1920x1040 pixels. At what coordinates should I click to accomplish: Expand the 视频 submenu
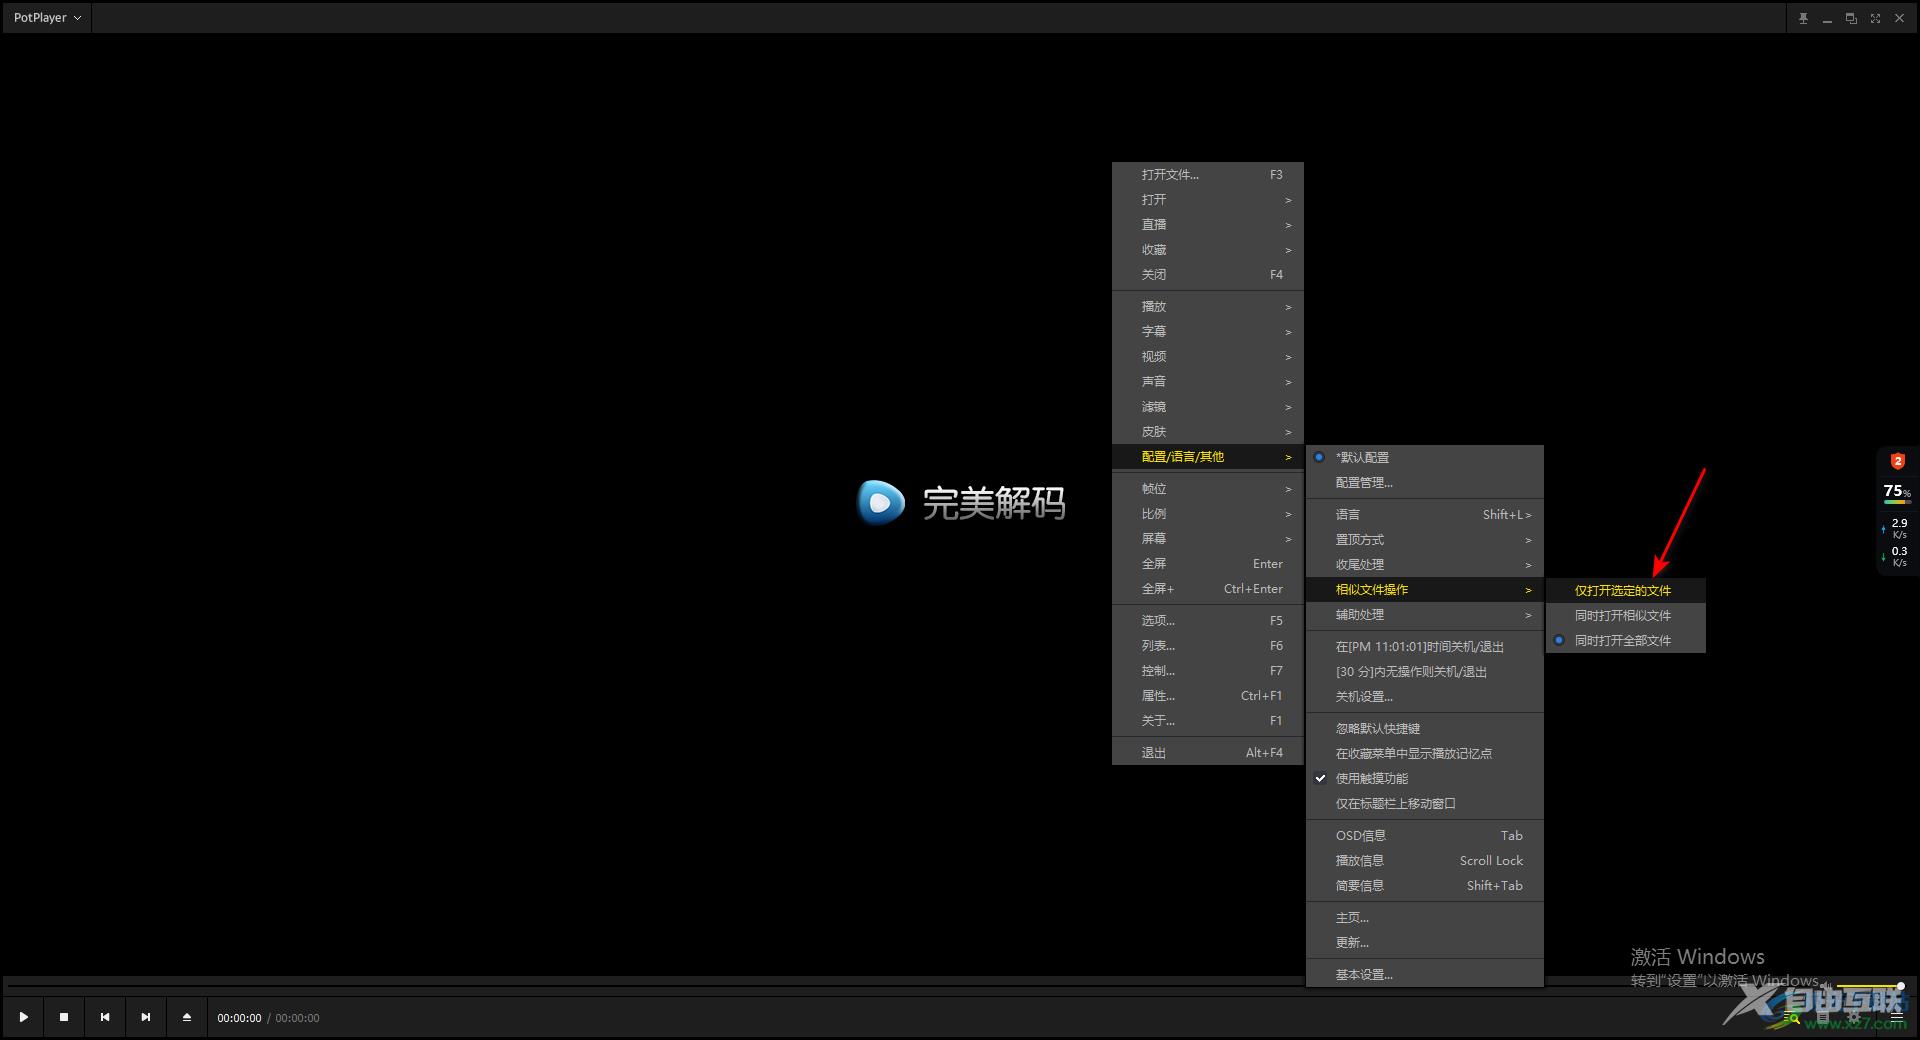tap(1208, 356)
